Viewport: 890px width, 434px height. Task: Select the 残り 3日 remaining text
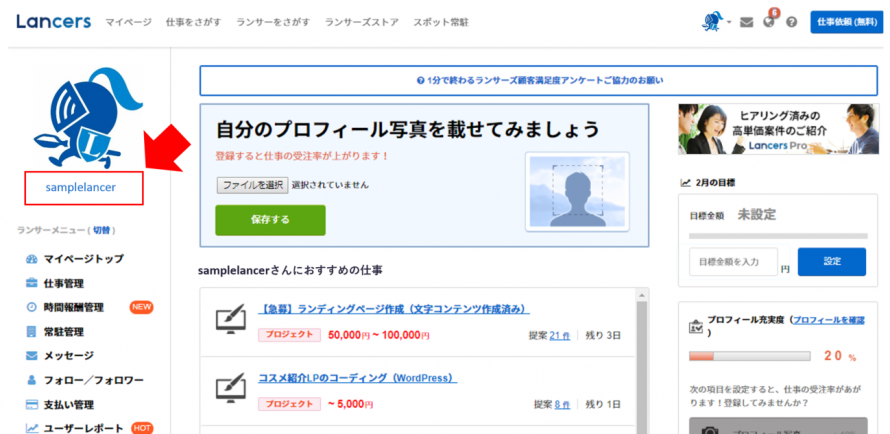[x=603, y=336]
